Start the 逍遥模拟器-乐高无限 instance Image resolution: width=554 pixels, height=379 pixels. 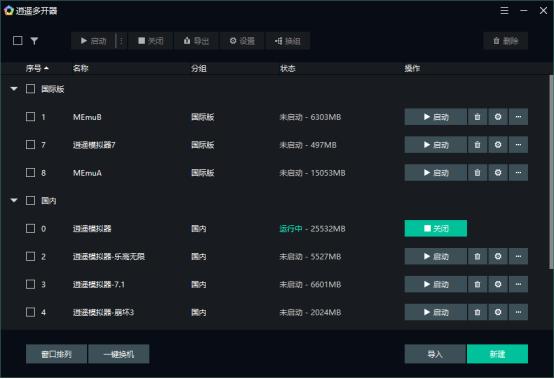tap(436, 256)
